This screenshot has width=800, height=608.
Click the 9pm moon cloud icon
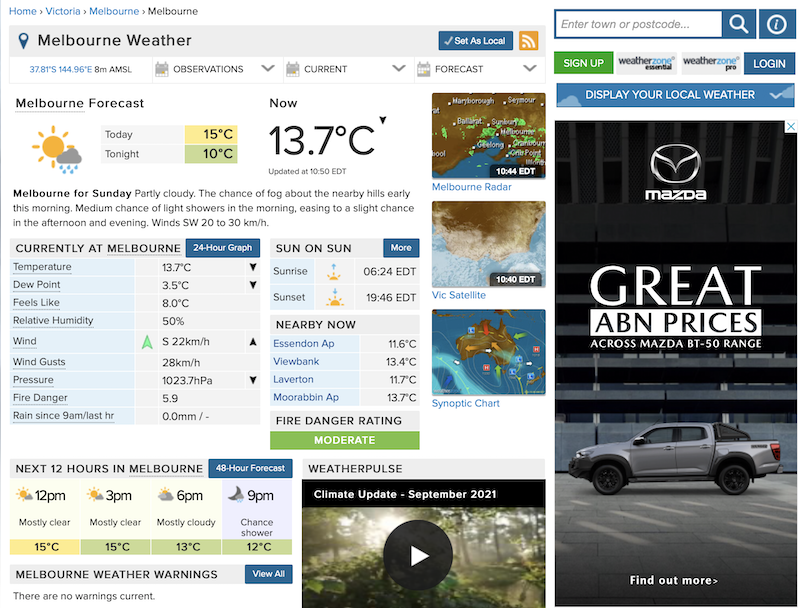(x=235, y=495)
